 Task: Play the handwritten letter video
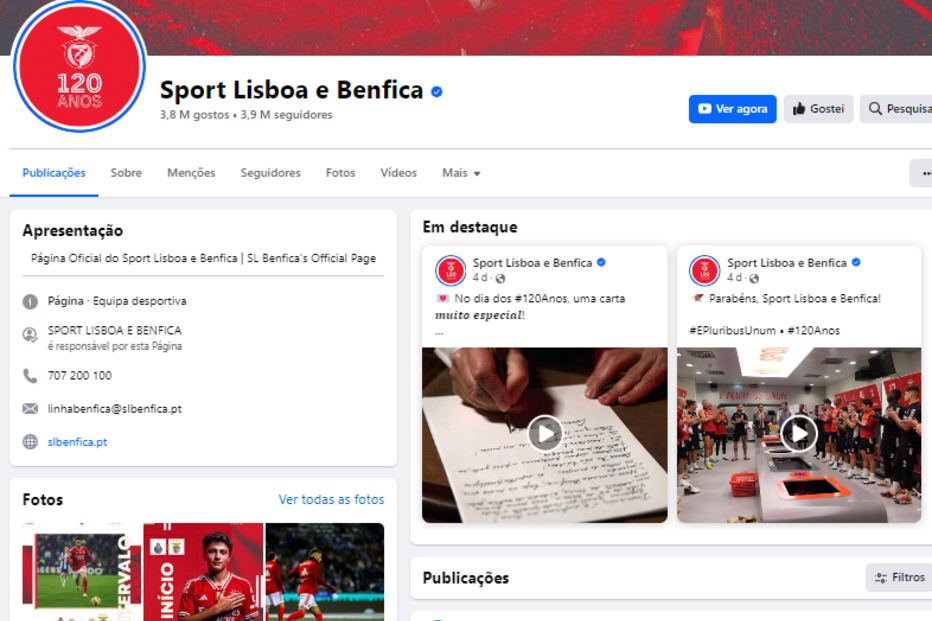[x=544, y=434]
